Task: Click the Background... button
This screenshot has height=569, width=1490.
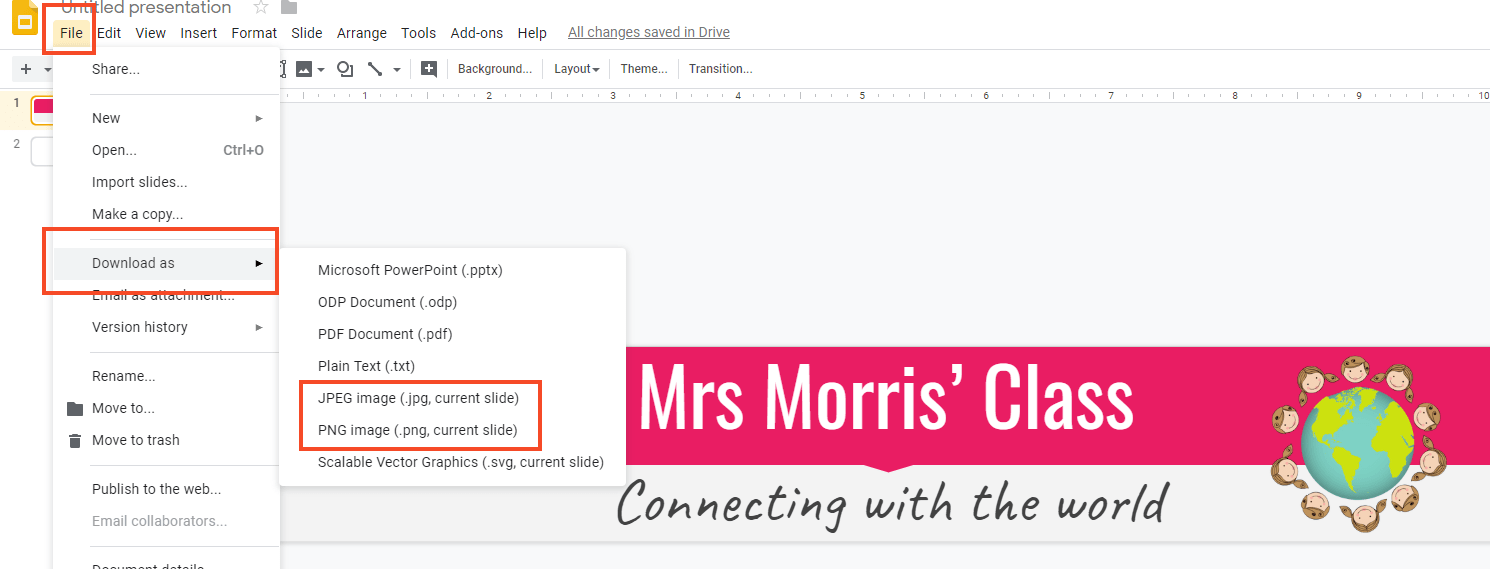Action: (x=494, y=69)
